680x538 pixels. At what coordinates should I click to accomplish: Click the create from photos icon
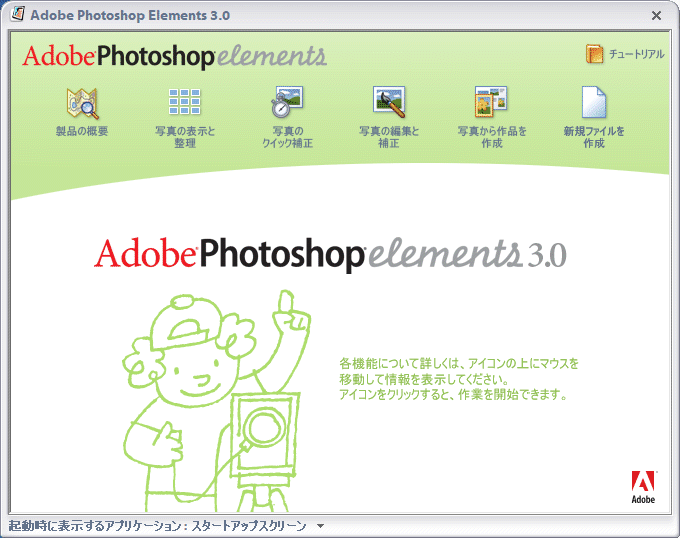click(x=491, y=102)
